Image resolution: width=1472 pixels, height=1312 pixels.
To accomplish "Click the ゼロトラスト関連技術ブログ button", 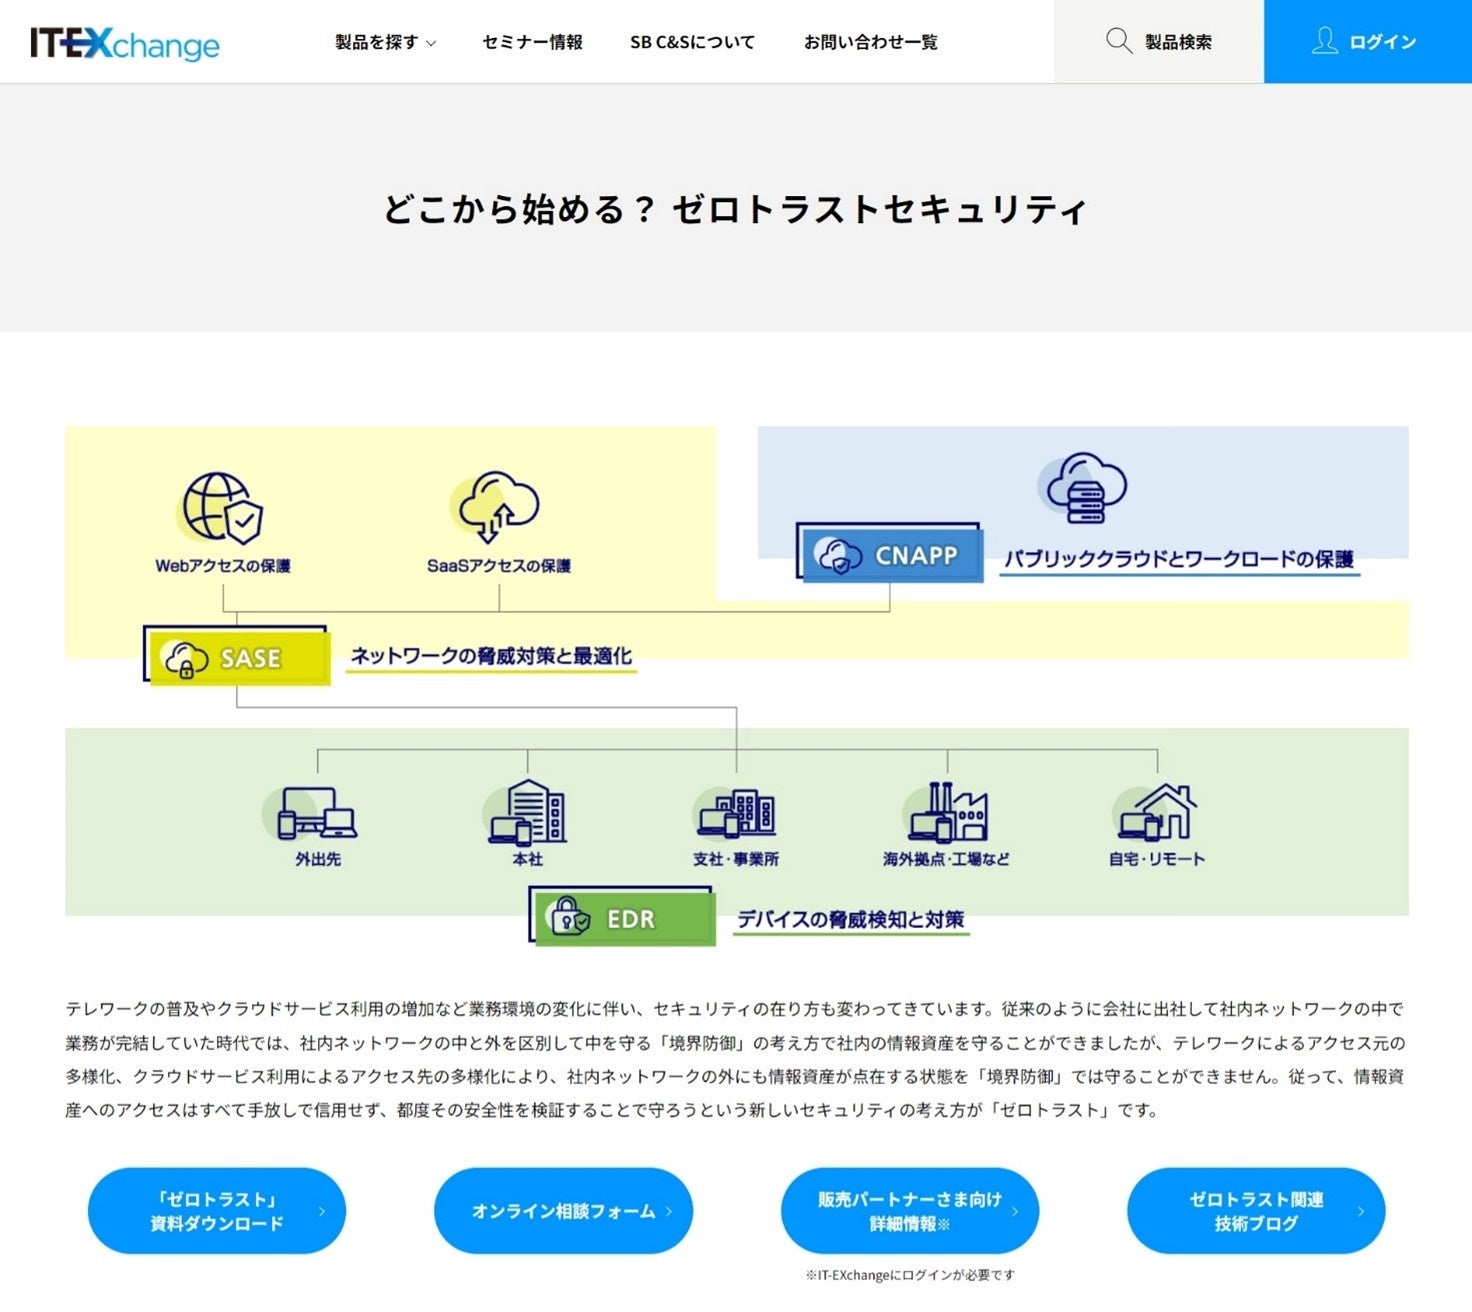I will 1256,1211.
